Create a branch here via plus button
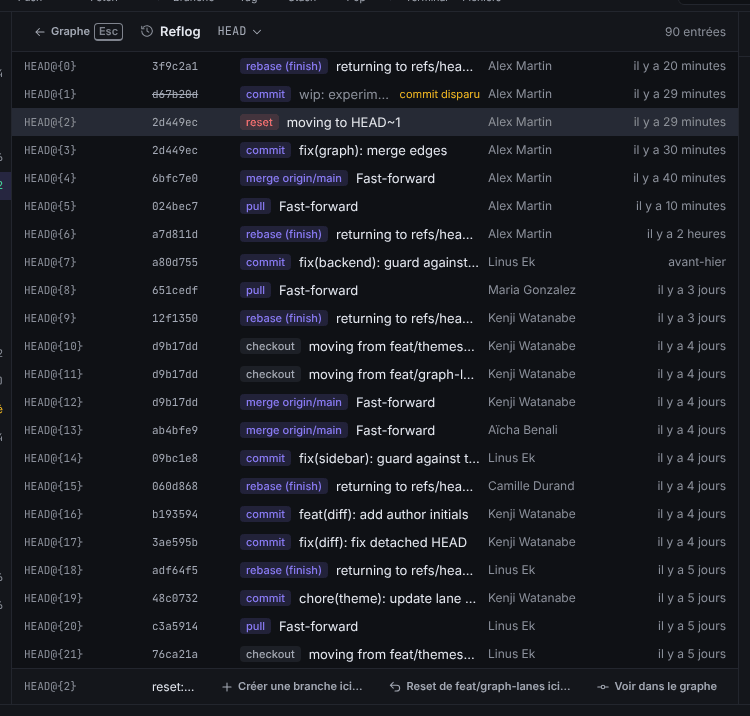The image size is (750, 716). pyautogui.click(x=292, y=686)
